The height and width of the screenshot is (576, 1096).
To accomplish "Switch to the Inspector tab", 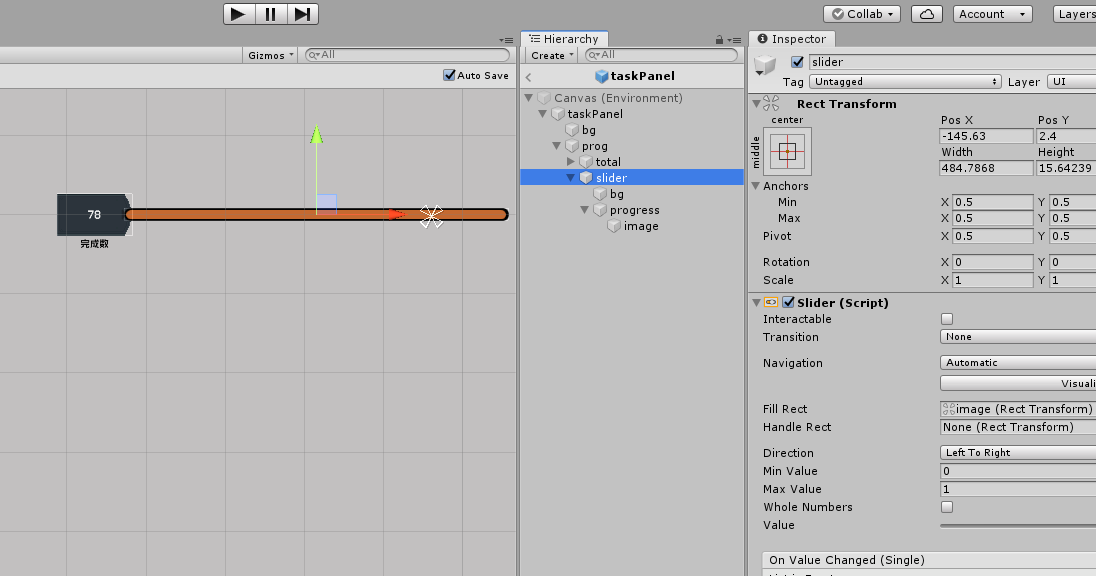I will click(792, 39).
